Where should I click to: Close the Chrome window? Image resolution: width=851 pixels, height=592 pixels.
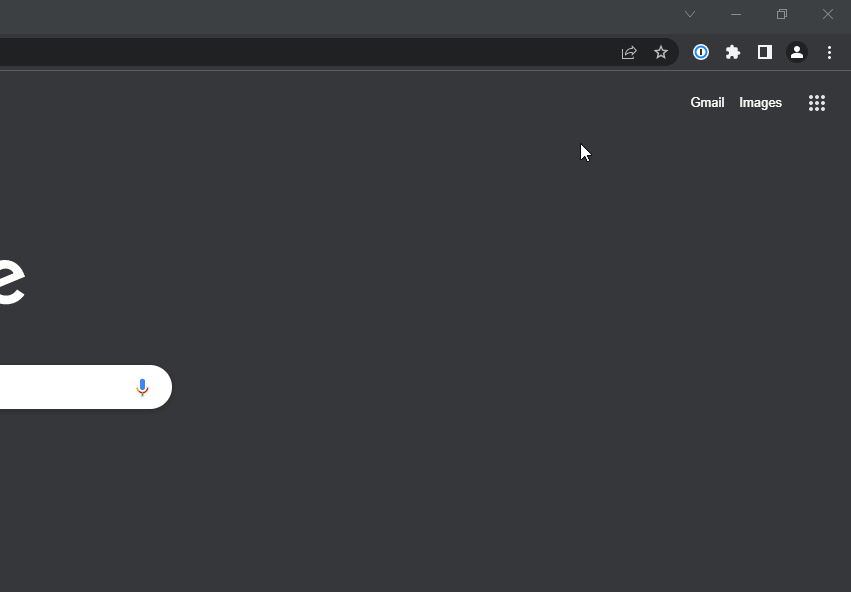828,14
